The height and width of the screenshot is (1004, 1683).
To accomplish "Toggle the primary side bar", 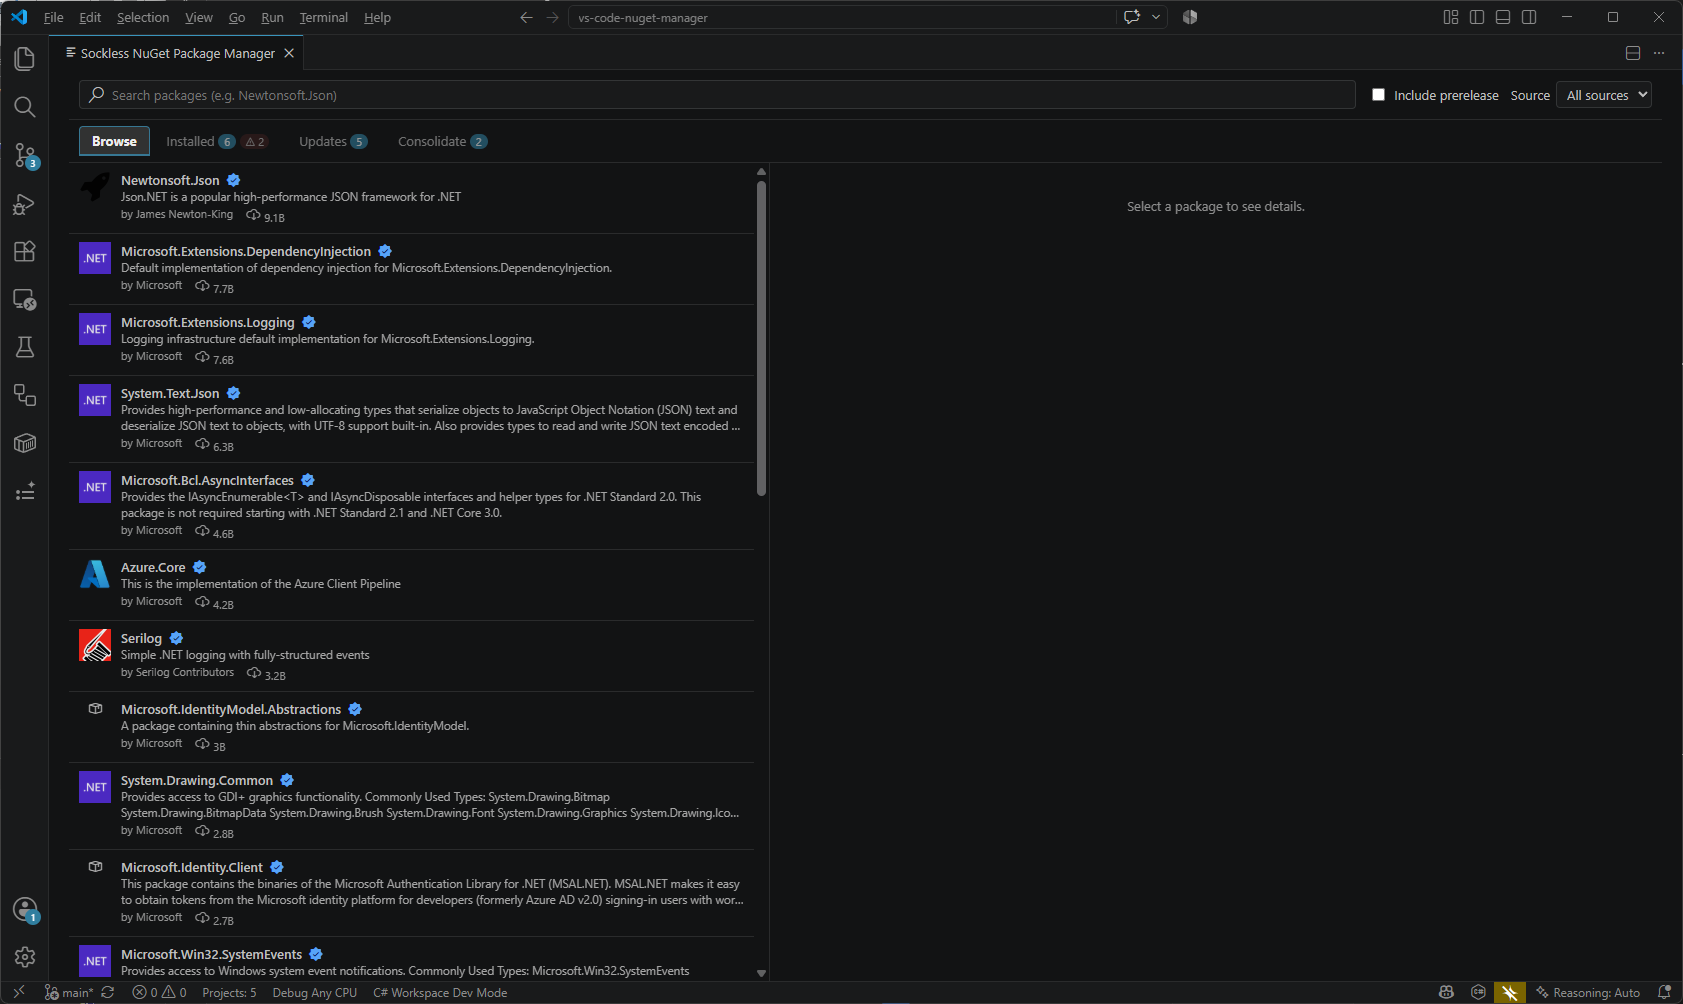I will coord(1477,17).
